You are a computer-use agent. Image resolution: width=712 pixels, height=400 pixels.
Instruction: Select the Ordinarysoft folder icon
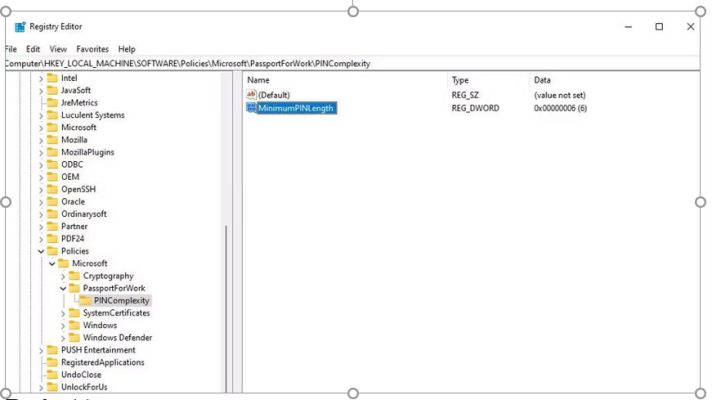53,214
